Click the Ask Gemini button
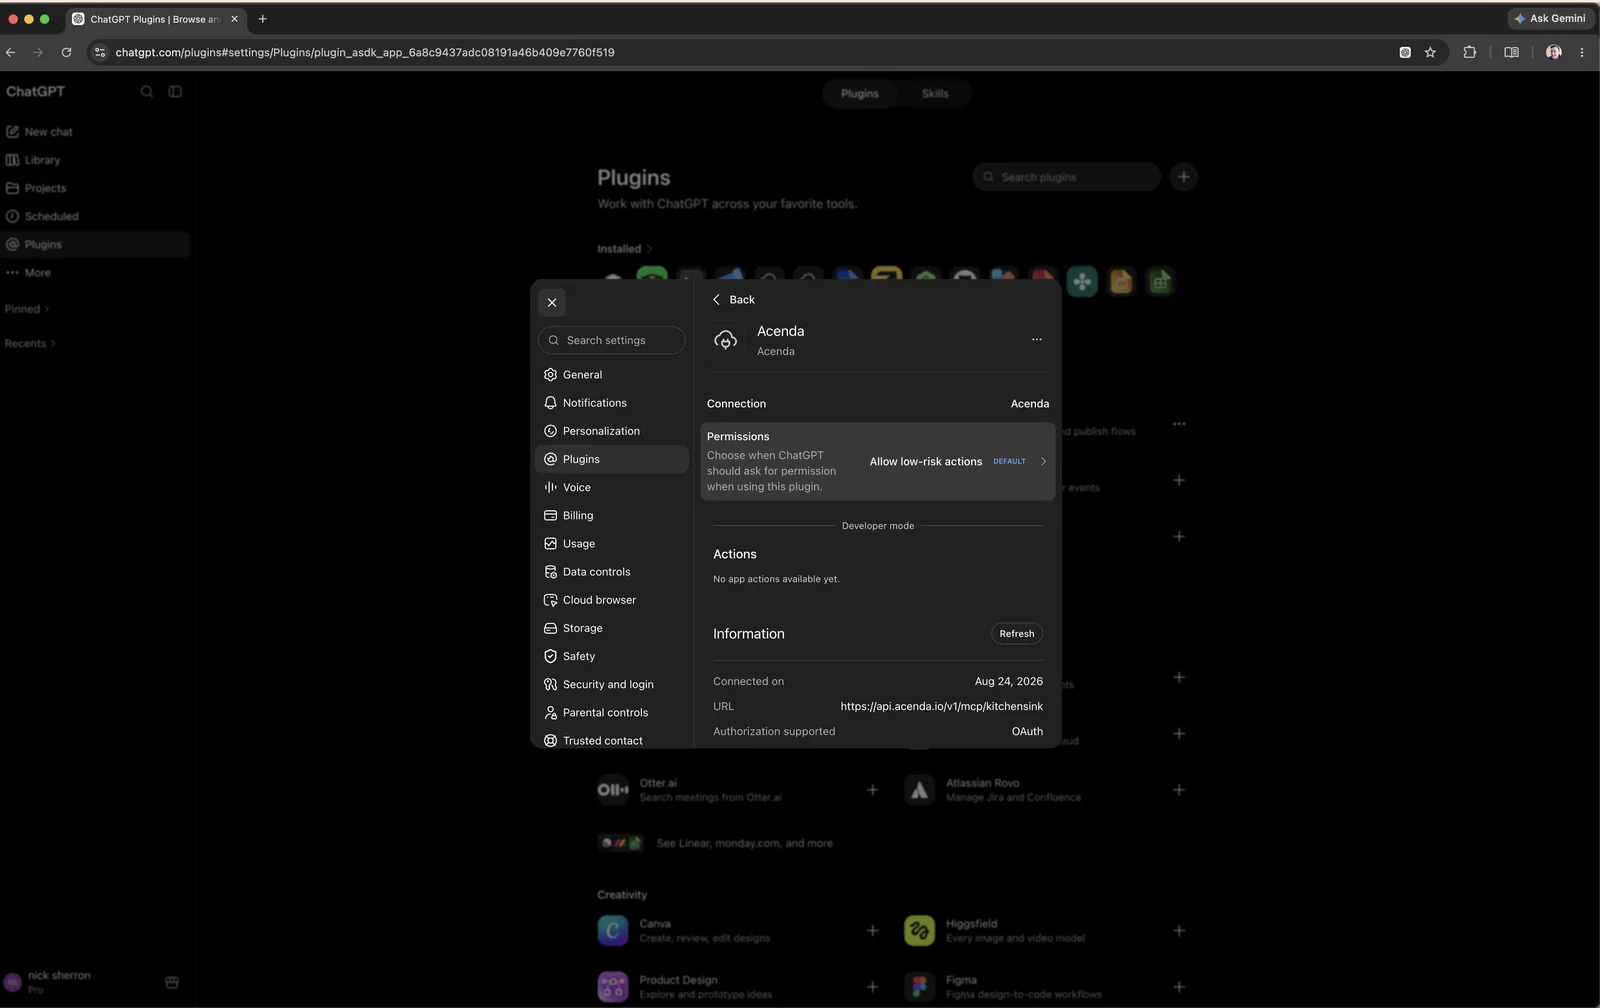This screenshot has height=1008, width=1600. [x=1549, y=18]
